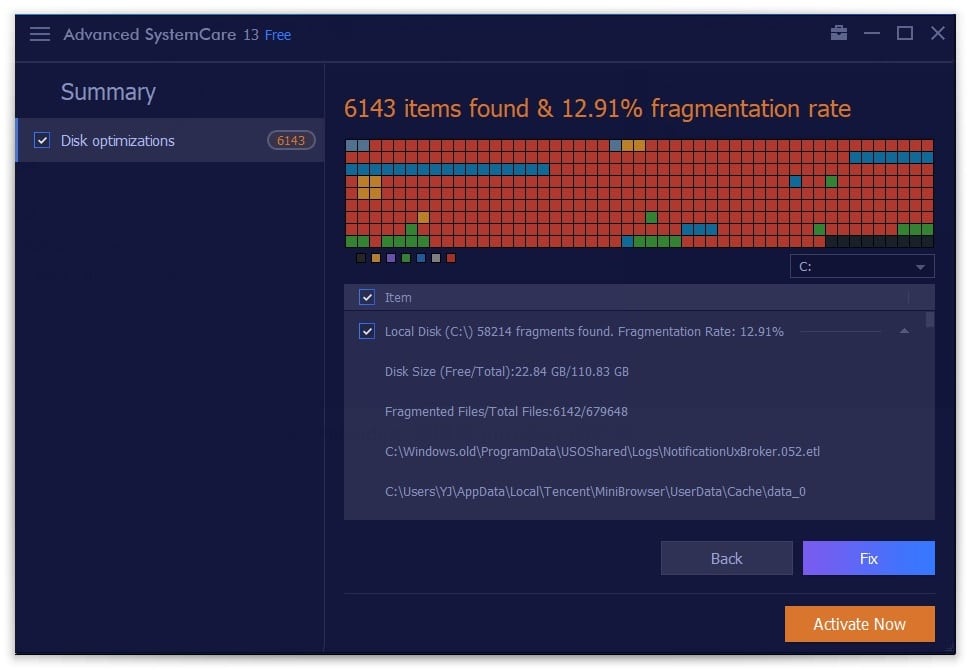
Task: Select the Fragmented Files/Total Files row
Action: 506,411
